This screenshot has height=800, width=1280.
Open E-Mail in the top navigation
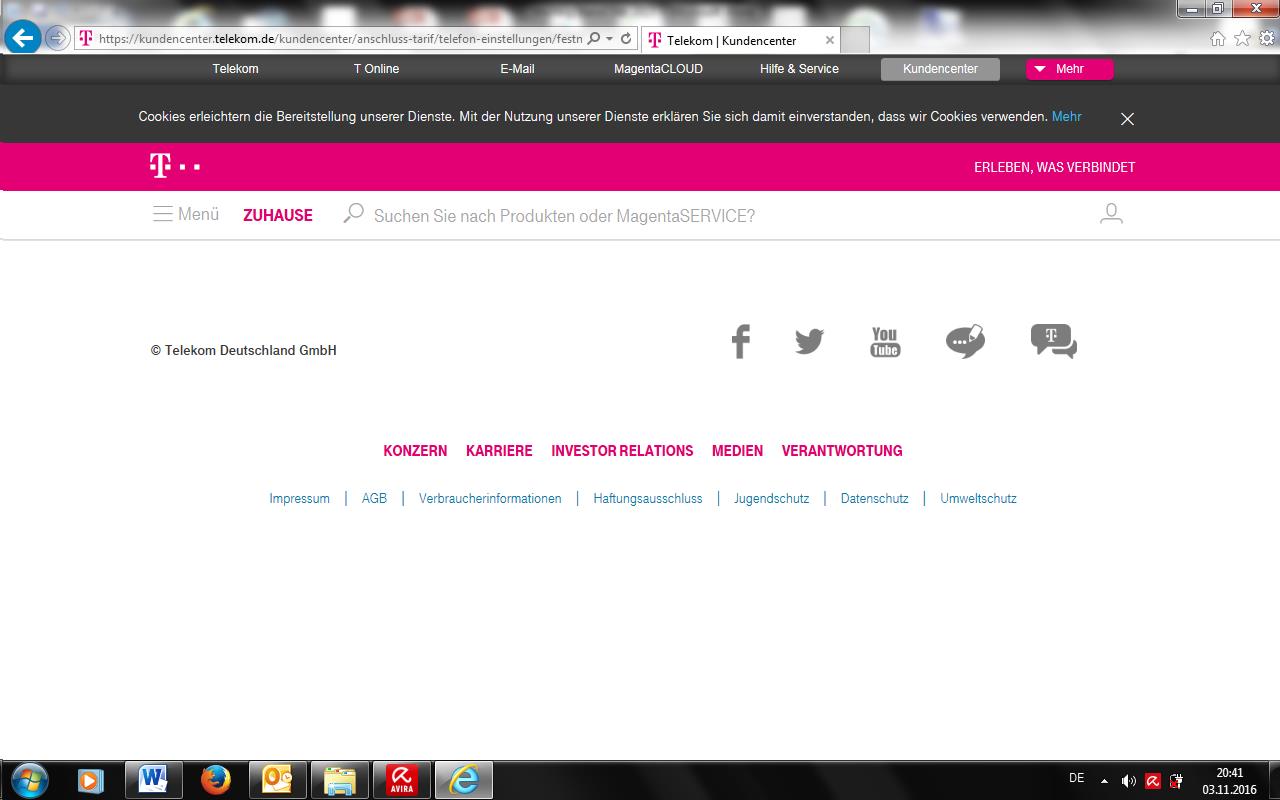(x=517, y=69)
